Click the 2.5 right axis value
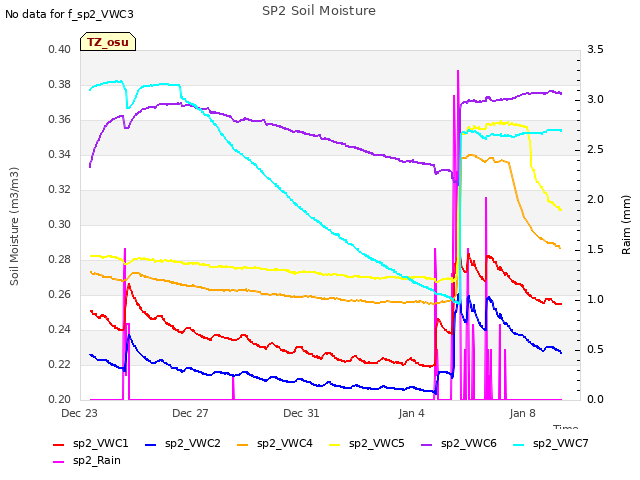 (596, 149)
